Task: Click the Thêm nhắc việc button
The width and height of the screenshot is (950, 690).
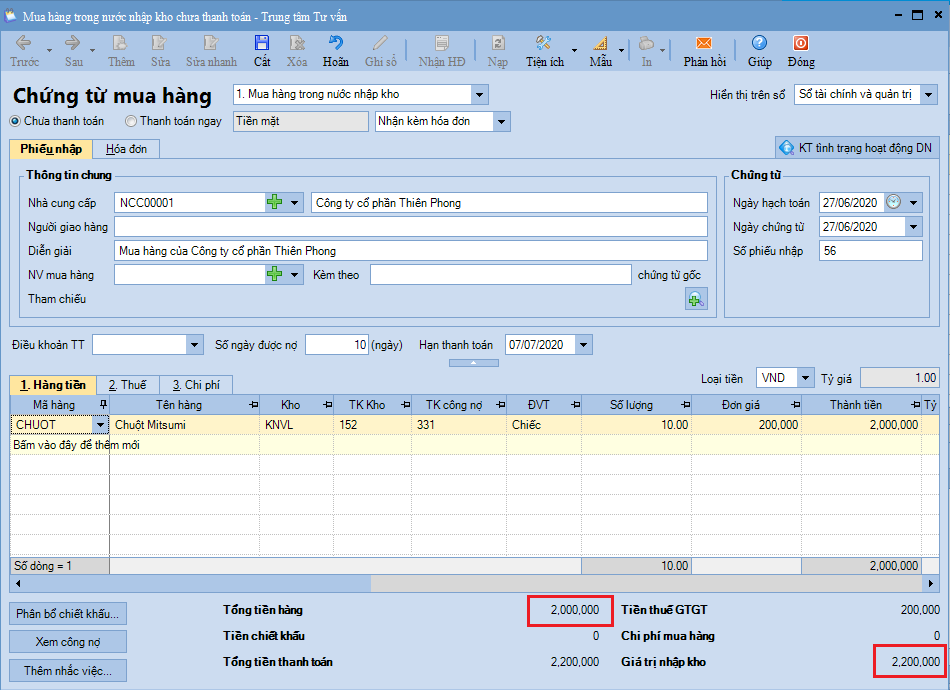Action: [68, 671]
